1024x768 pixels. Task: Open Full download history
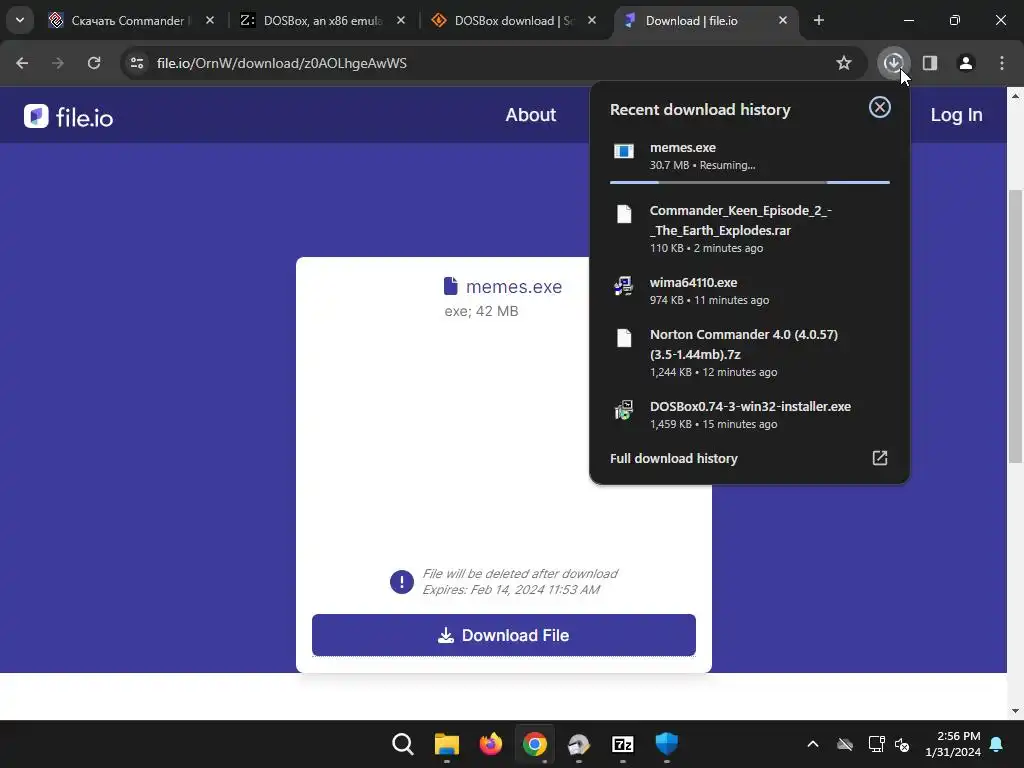click(x=749, y=458)
